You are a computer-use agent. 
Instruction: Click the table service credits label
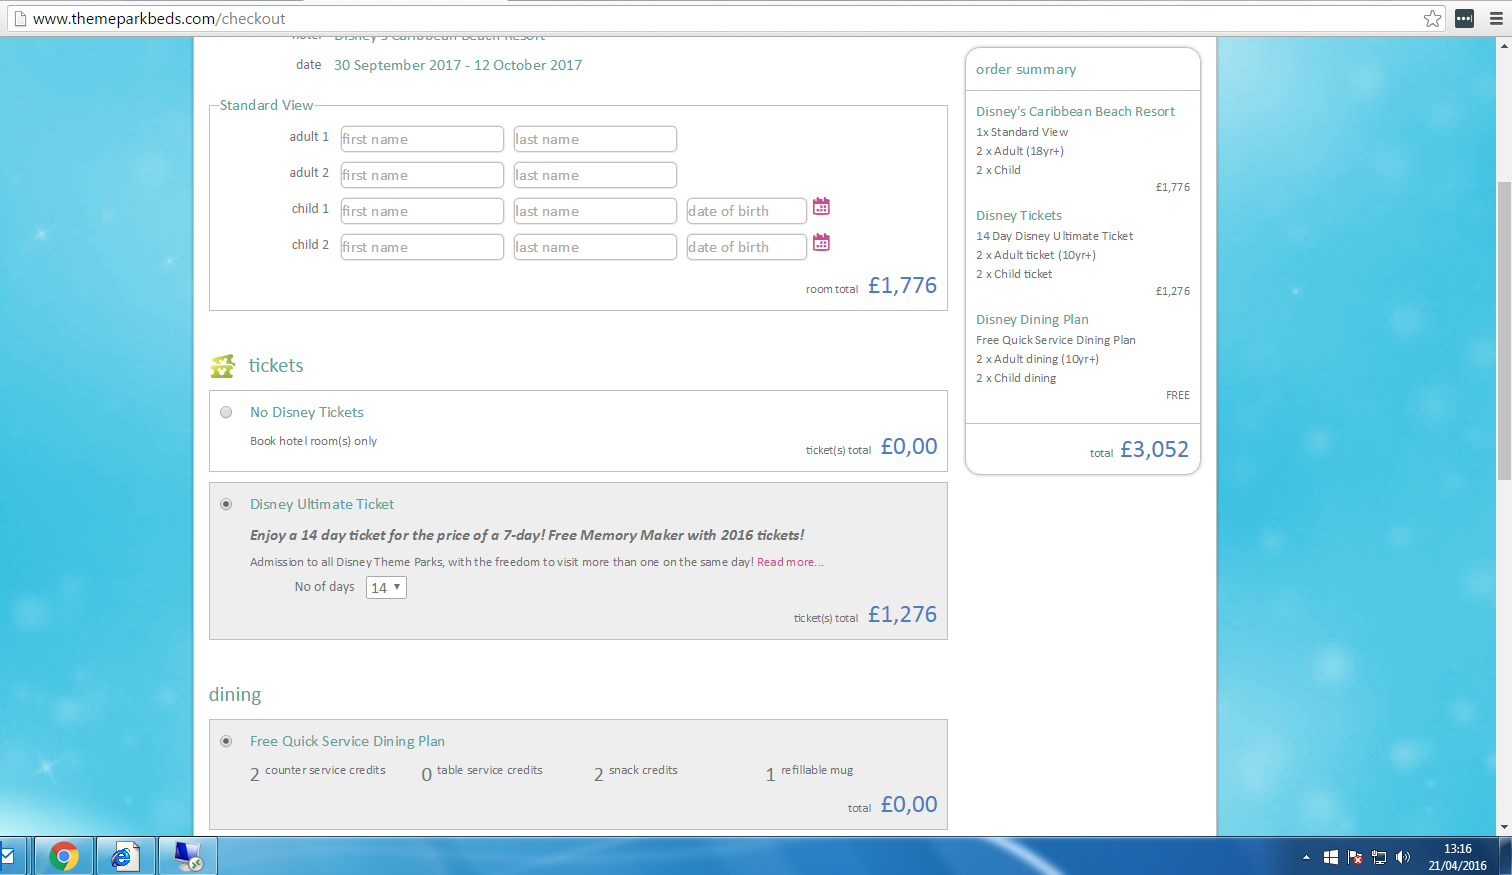(490, 770)
